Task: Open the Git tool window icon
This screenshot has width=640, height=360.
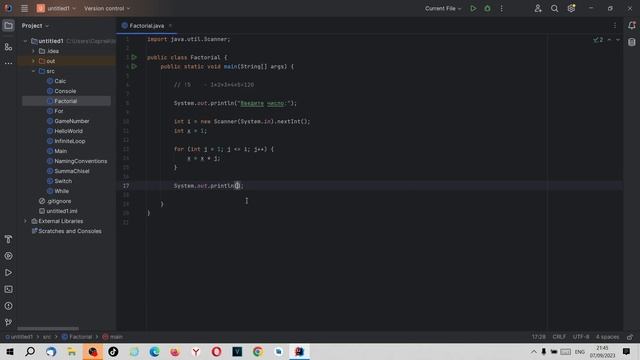Action: (8, 322)
